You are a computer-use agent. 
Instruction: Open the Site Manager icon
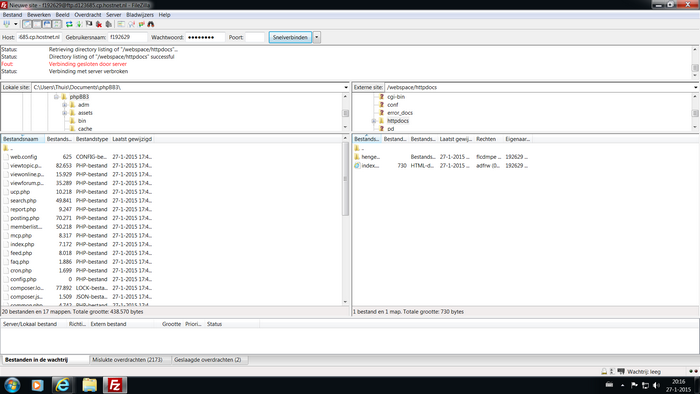coord(7,24)
